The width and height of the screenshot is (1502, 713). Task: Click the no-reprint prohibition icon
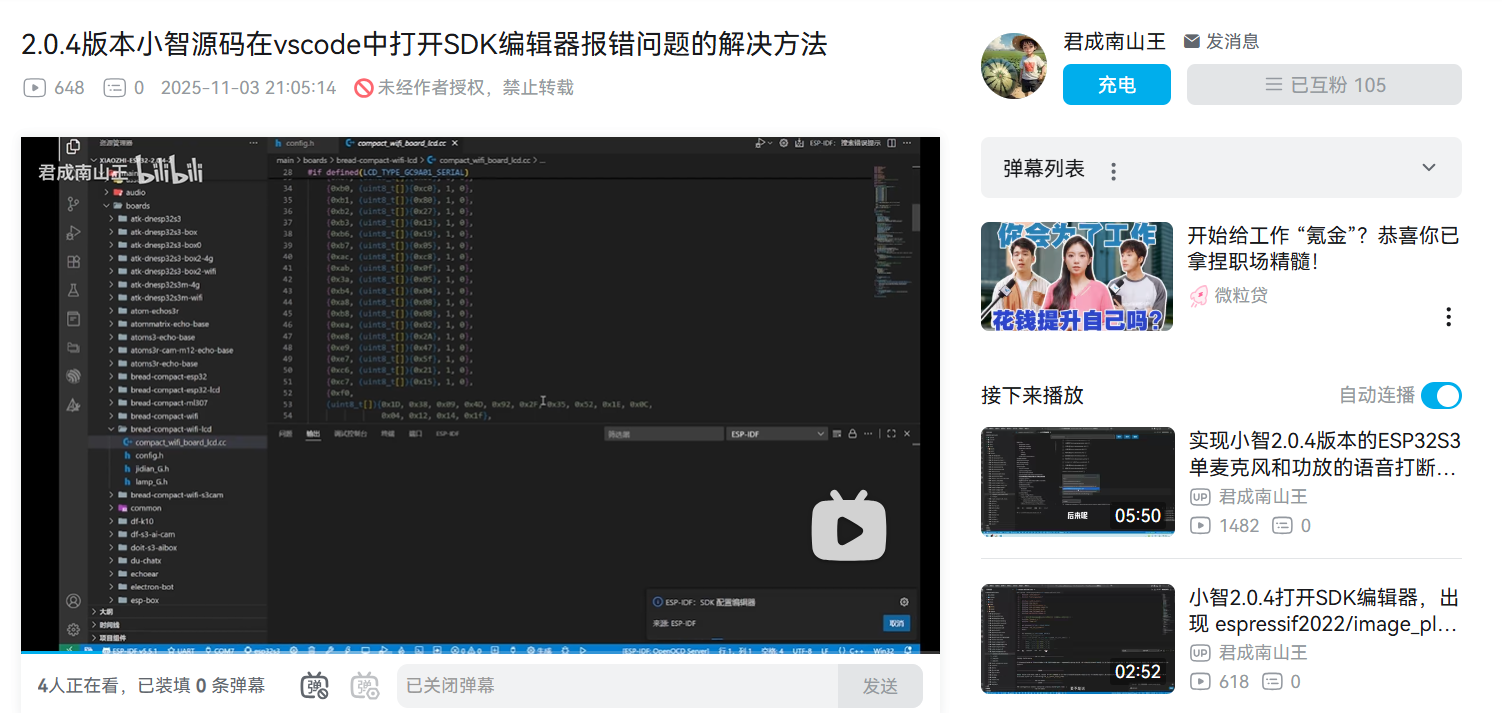[364, 88]
